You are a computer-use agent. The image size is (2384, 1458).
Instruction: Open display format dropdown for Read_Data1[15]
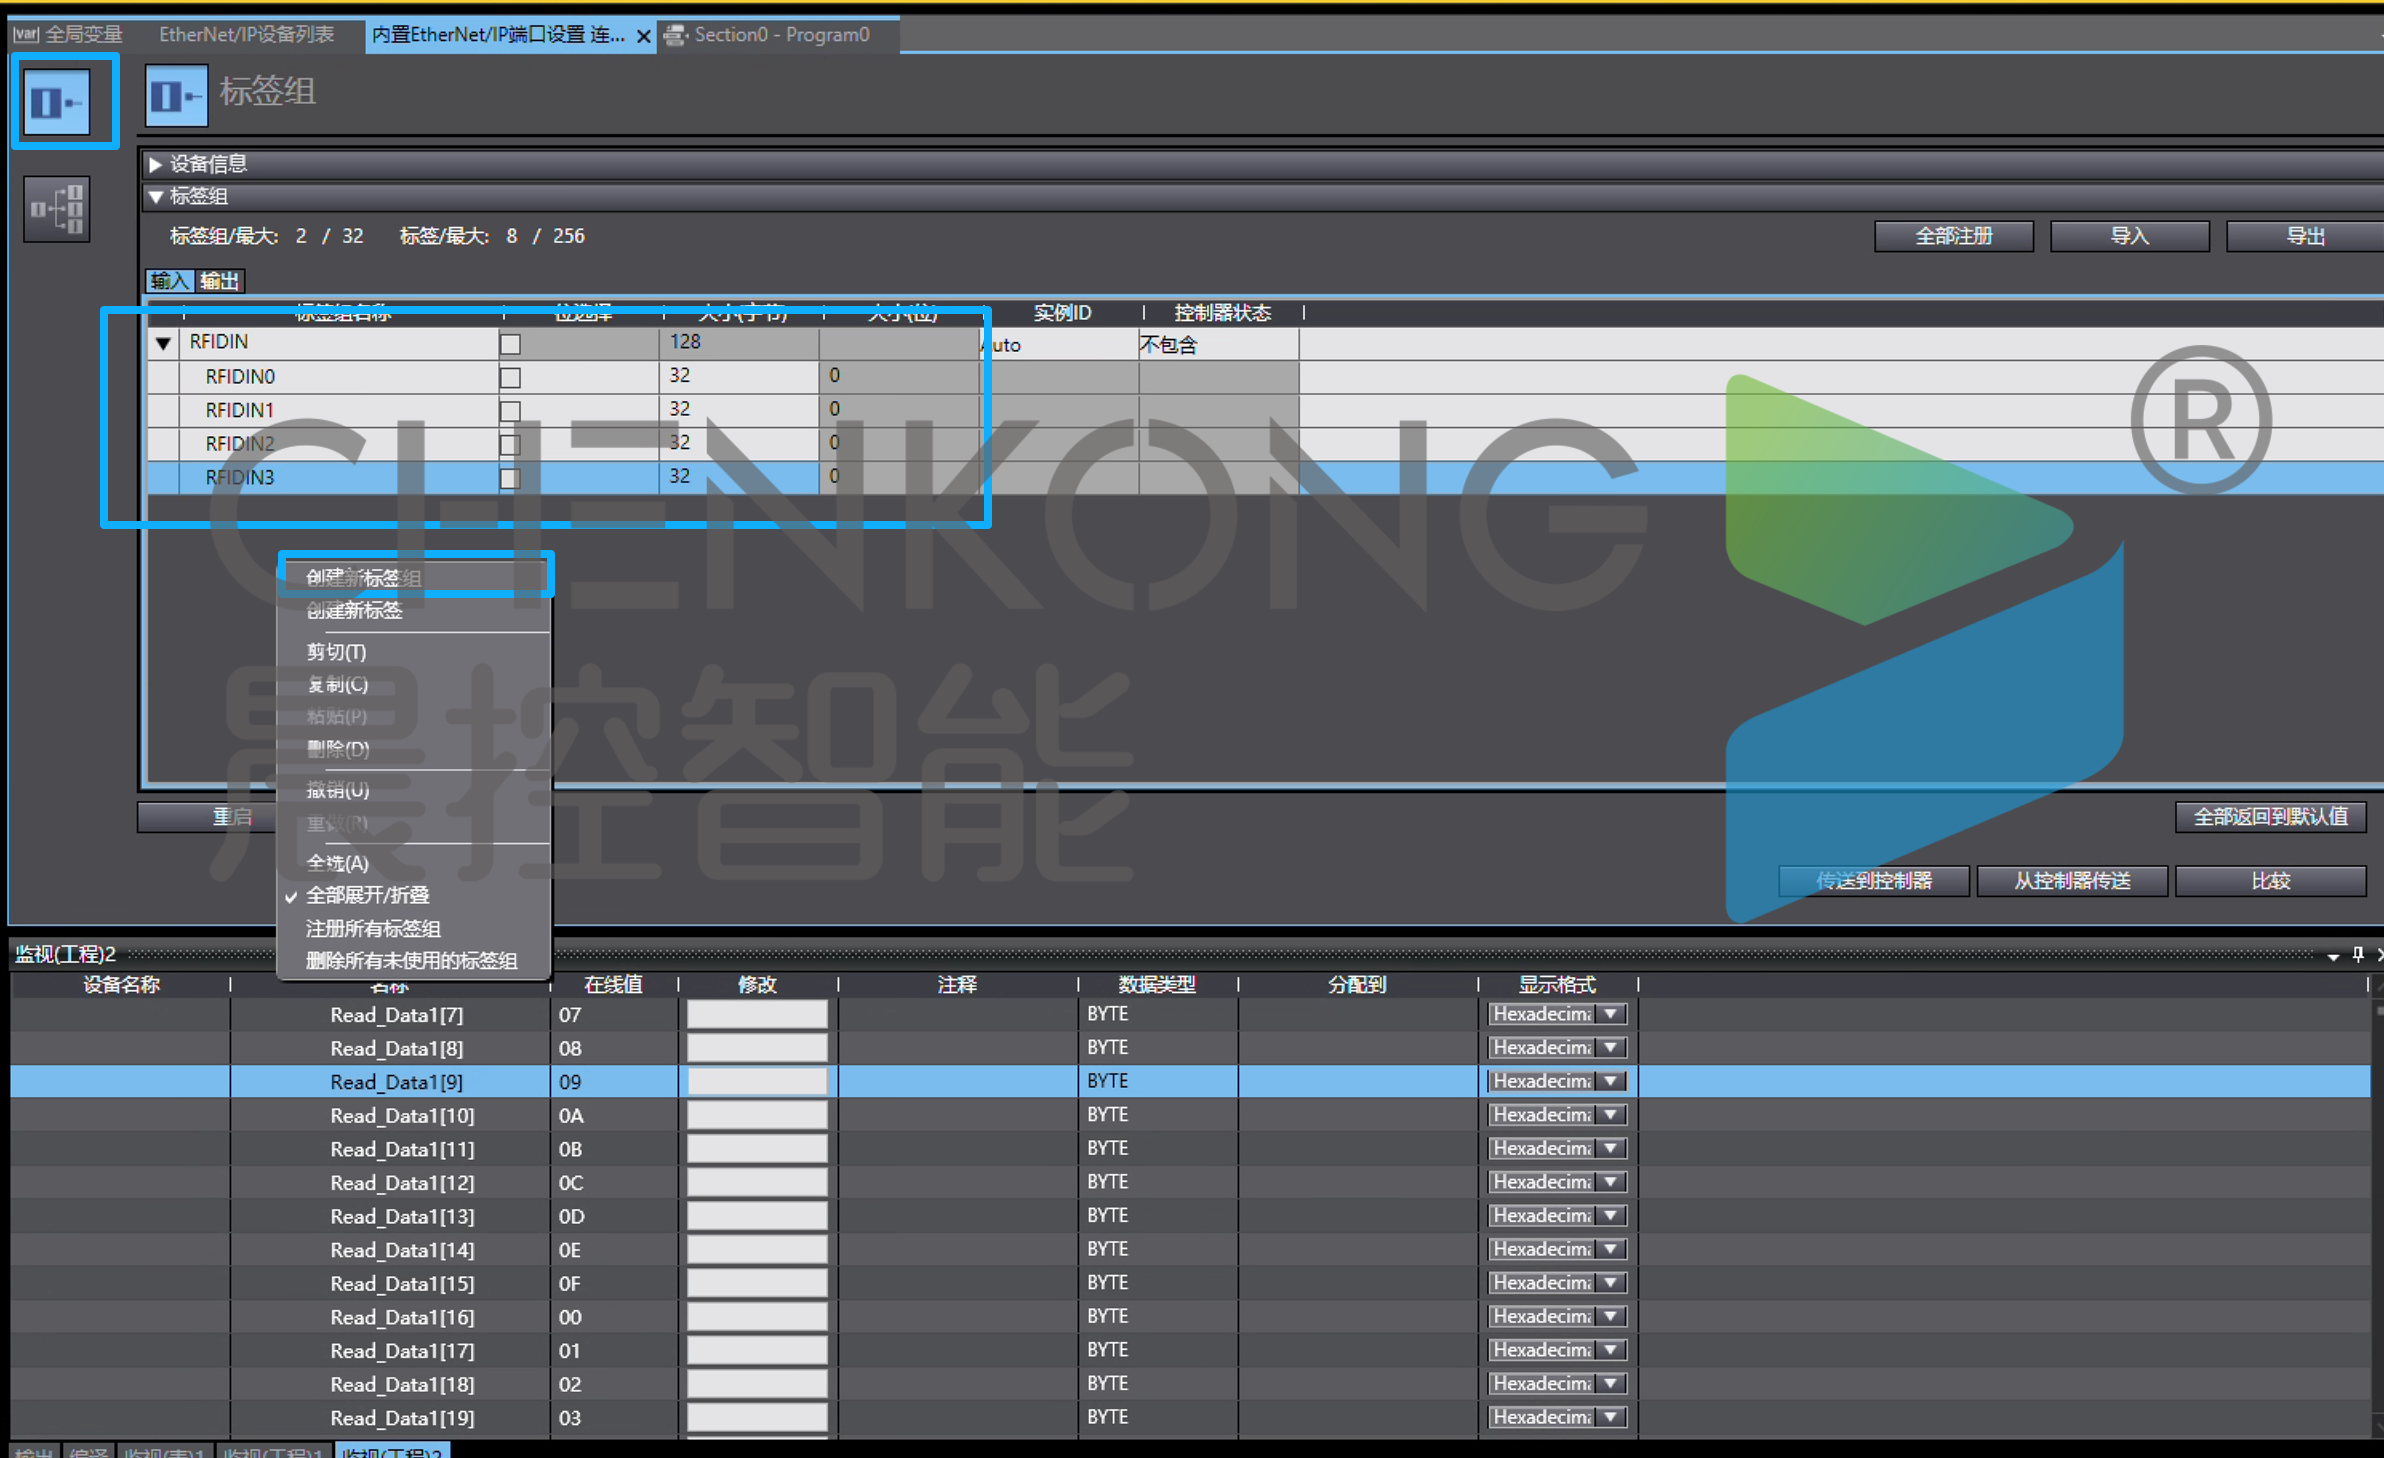point(1610,1283)
